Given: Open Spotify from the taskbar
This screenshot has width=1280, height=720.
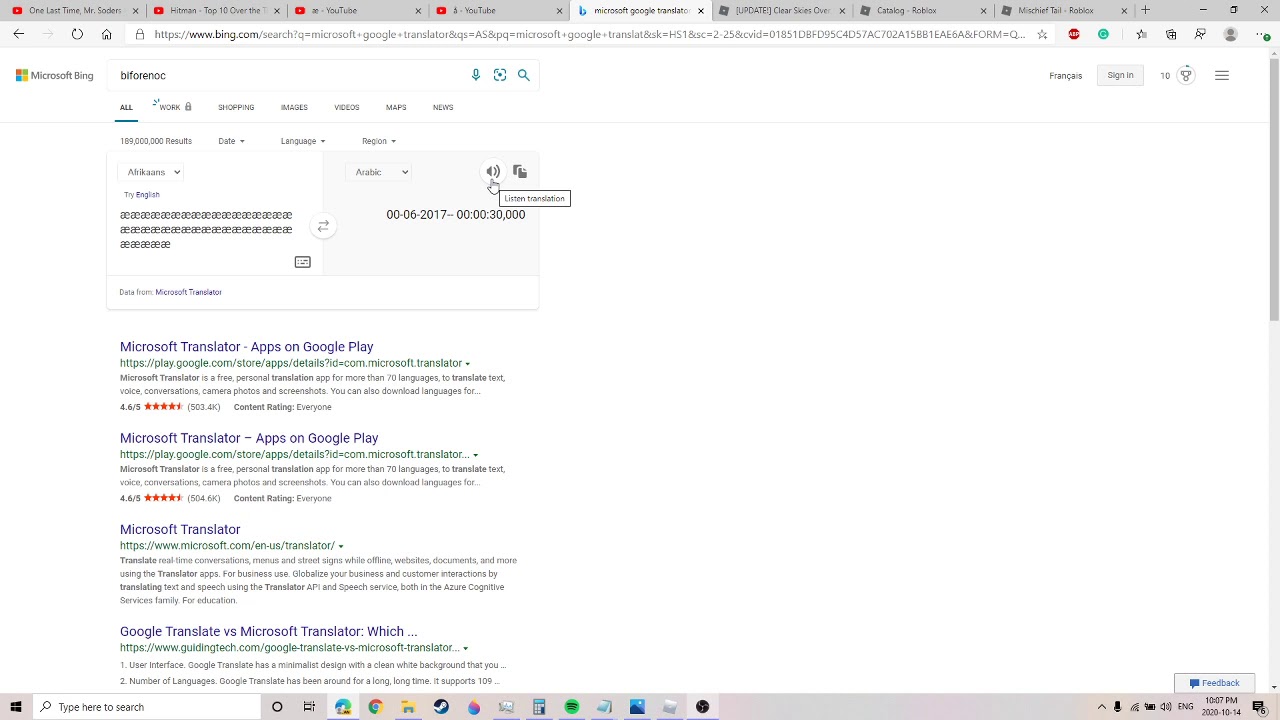Looking at the screenshot, I should pos(571,707).
